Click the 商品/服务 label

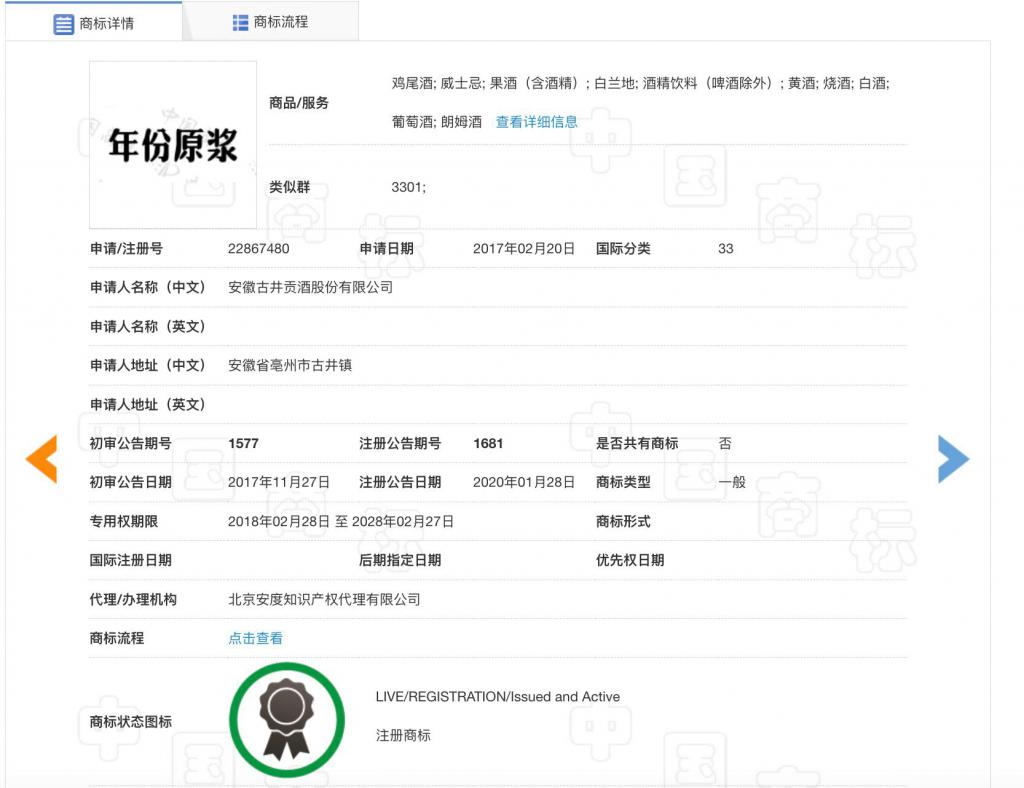tap(299, 102)
